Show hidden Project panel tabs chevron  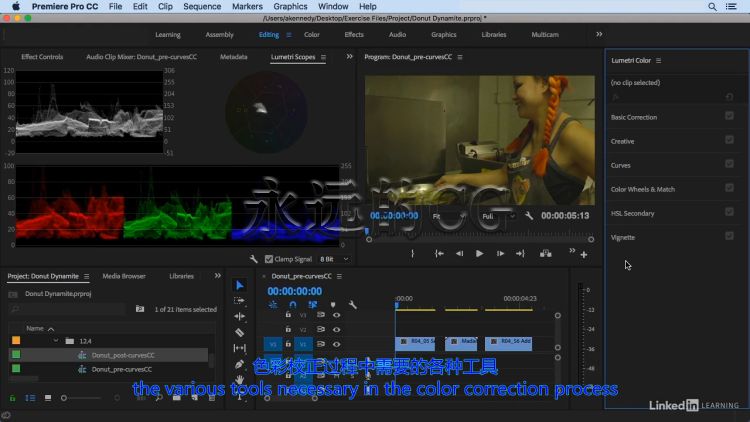click(218, 276)
